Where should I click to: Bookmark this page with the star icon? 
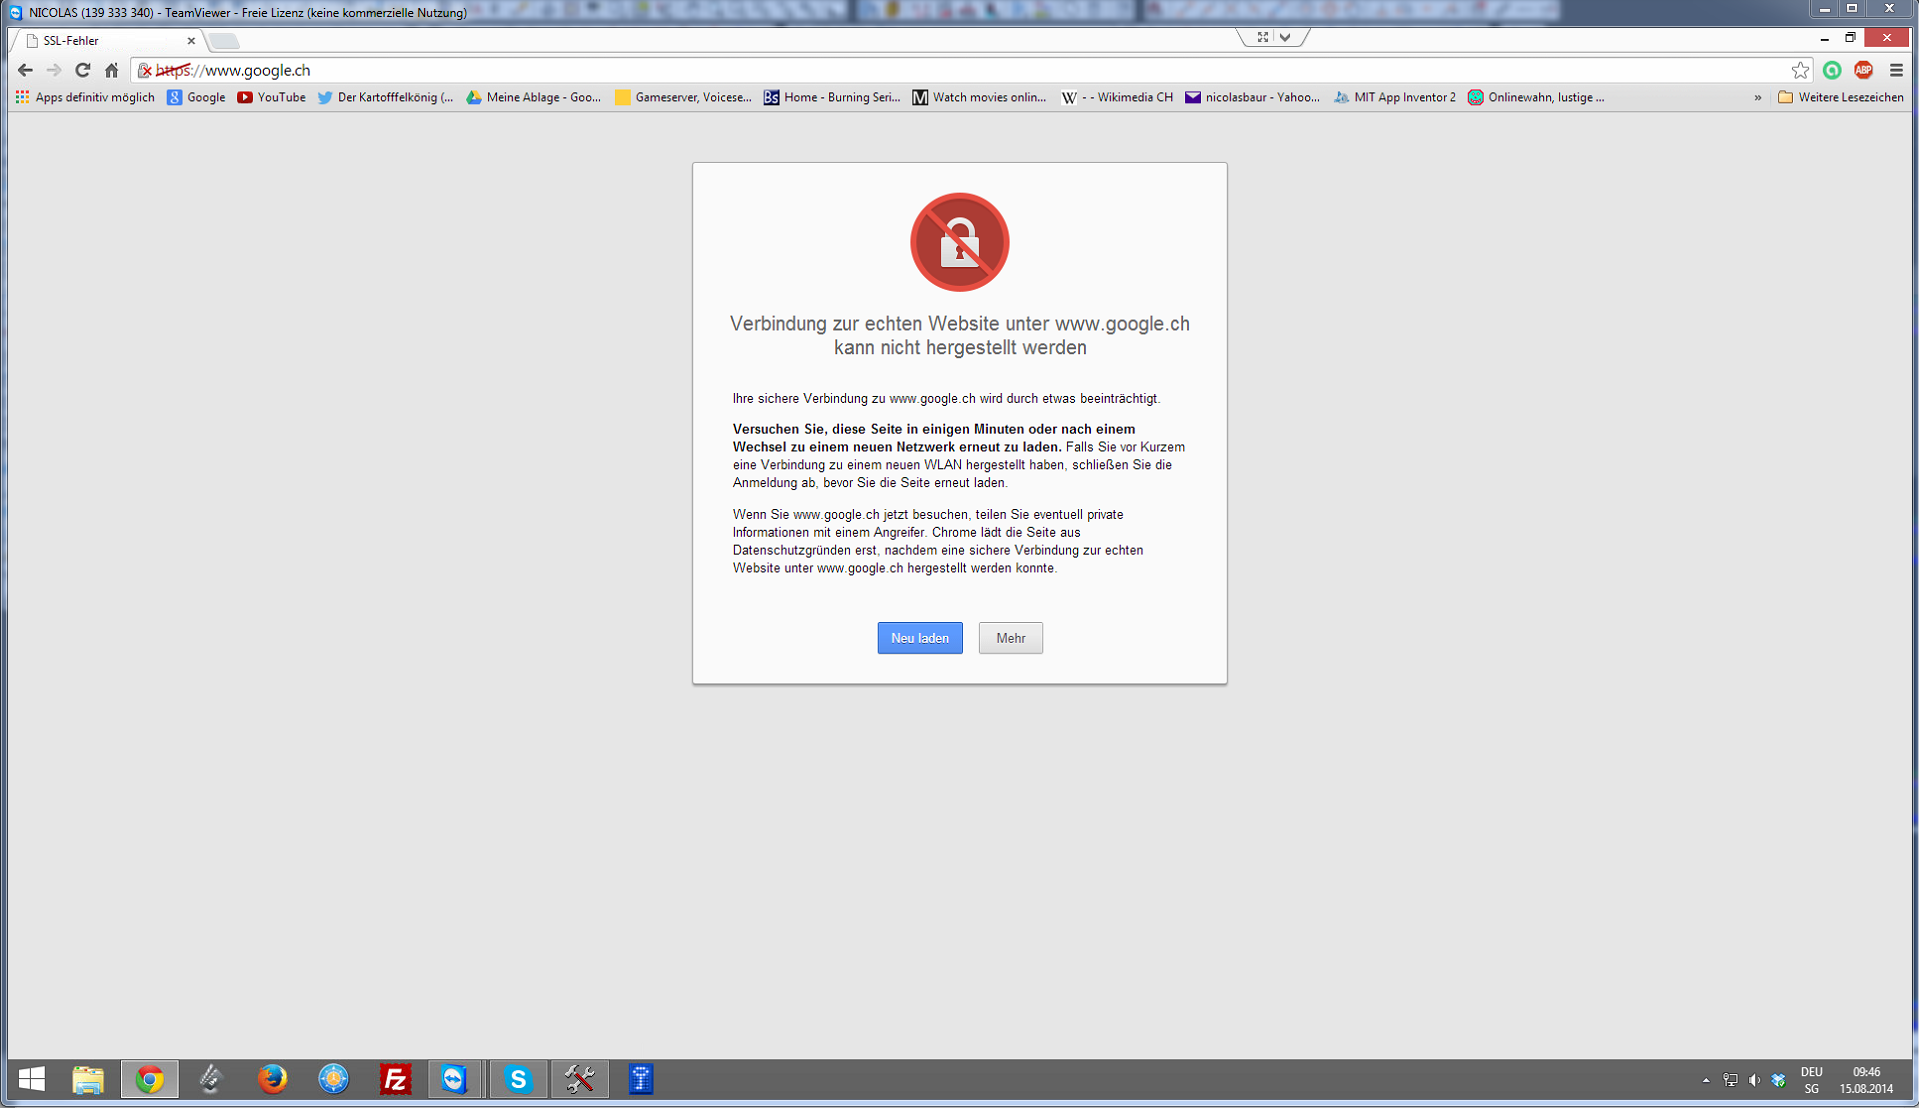tap(1800, 70)
